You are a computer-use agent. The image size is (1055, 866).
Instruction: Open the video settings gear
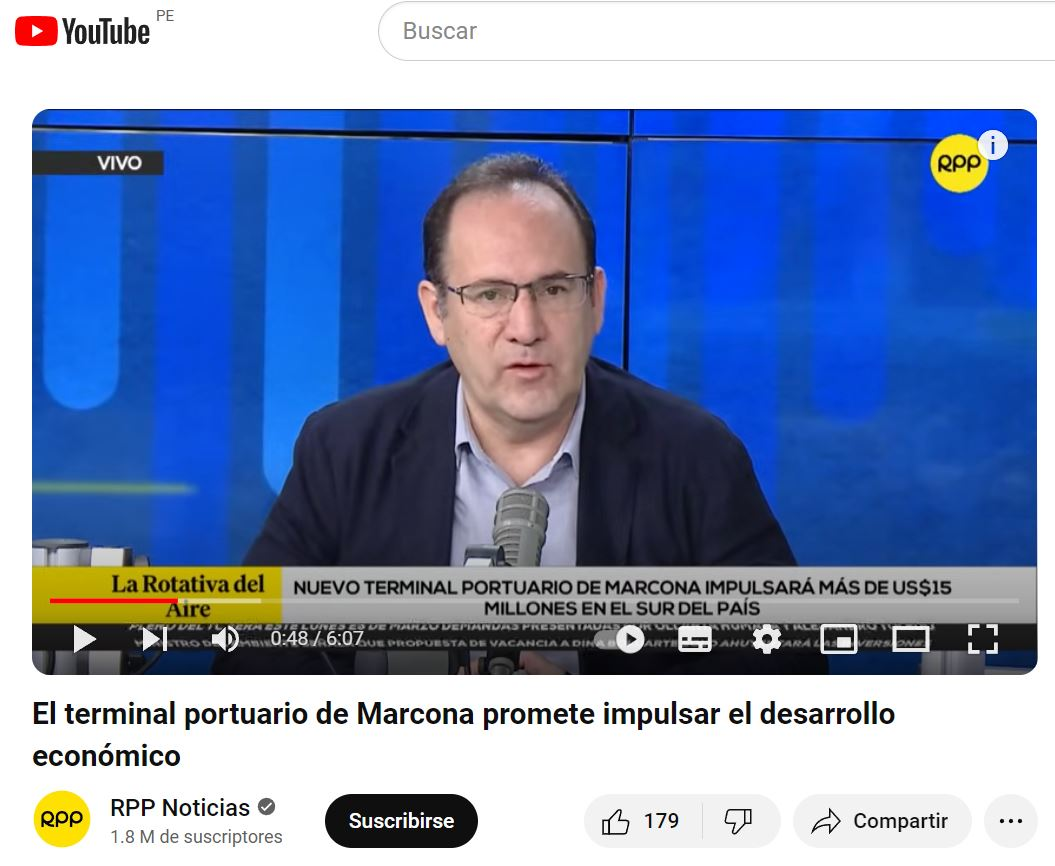tap(767, 639)
